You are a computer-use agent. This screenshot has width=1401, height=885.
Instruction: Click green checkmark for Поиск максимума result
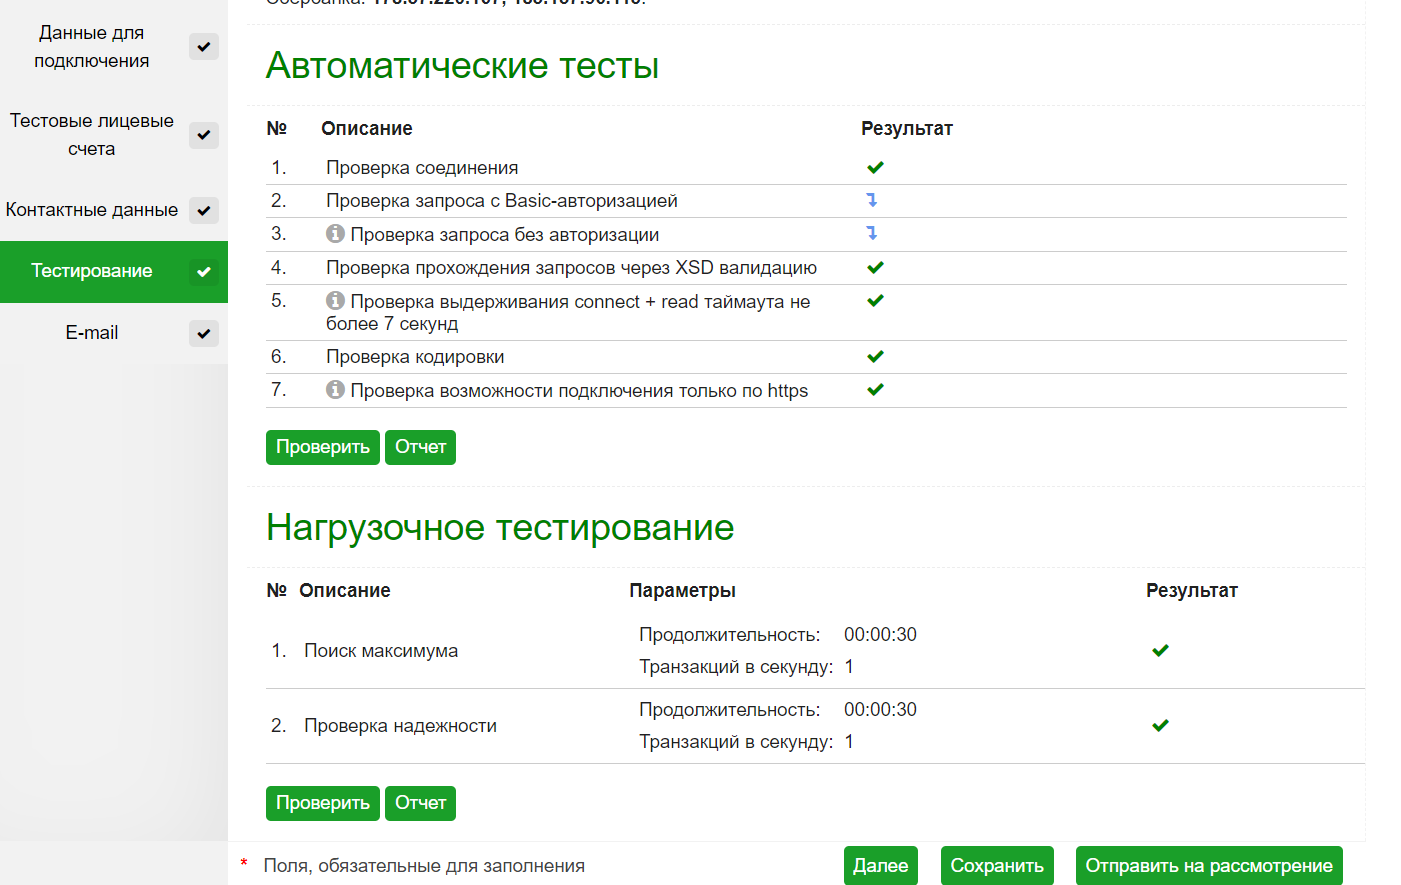click(x=1160, y=650)
